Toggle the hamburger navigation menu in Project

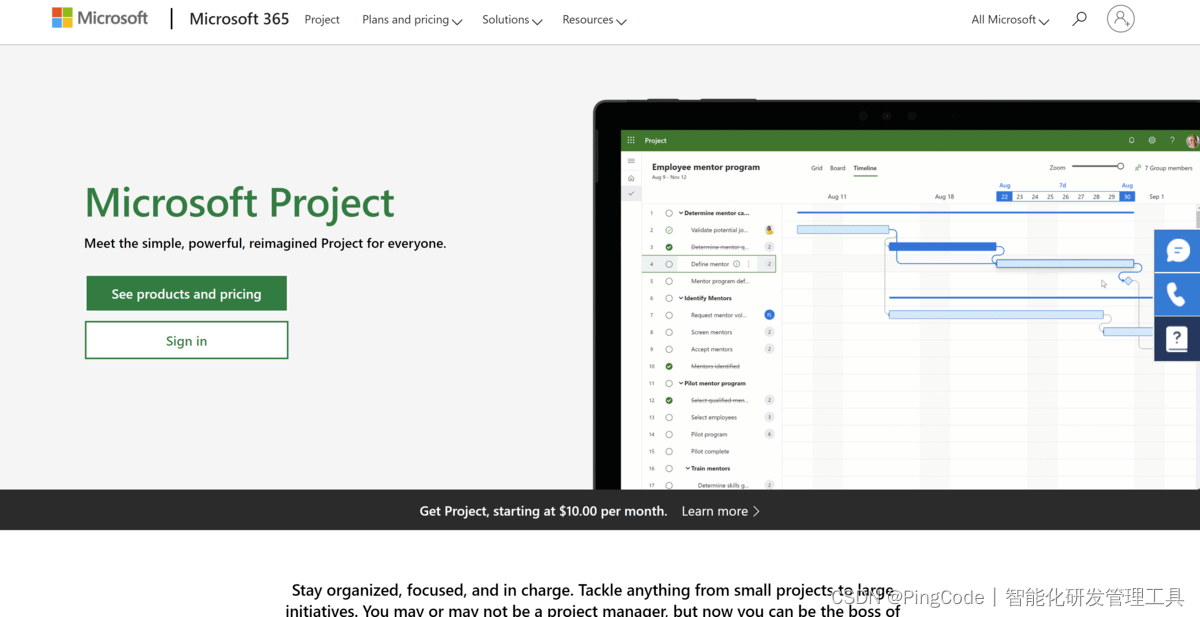pyautogui.click(x=631, y=161)
